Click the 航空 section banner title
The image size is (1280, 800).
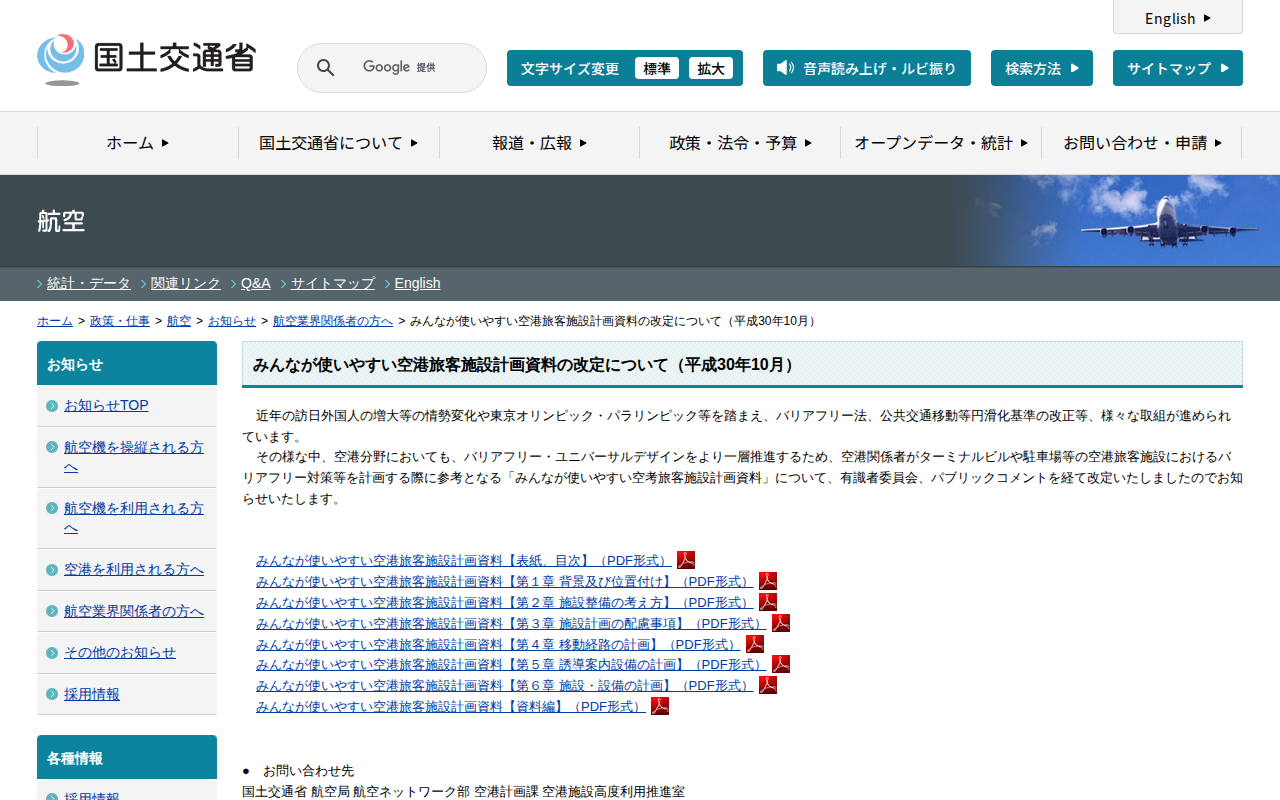(61, 221)
